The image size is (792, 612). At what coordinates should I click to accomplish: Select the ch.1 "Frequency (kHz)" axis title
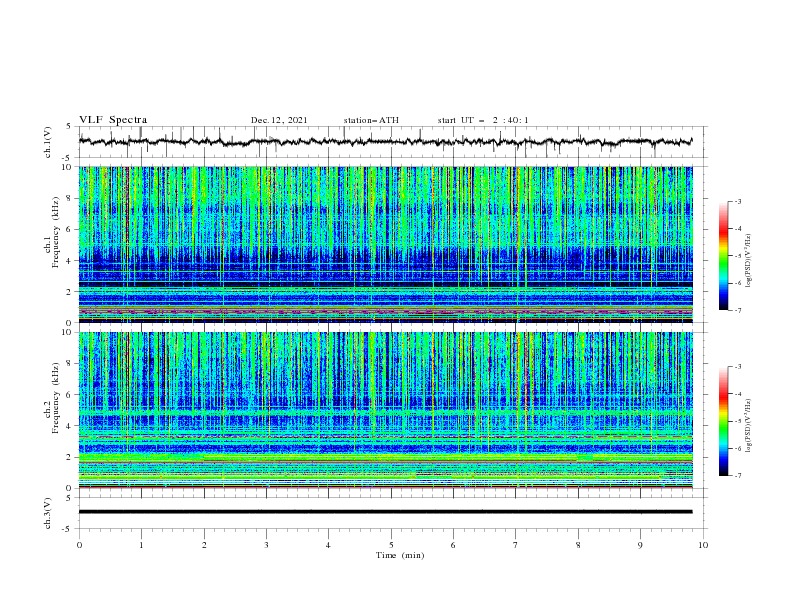coord(56,230)
